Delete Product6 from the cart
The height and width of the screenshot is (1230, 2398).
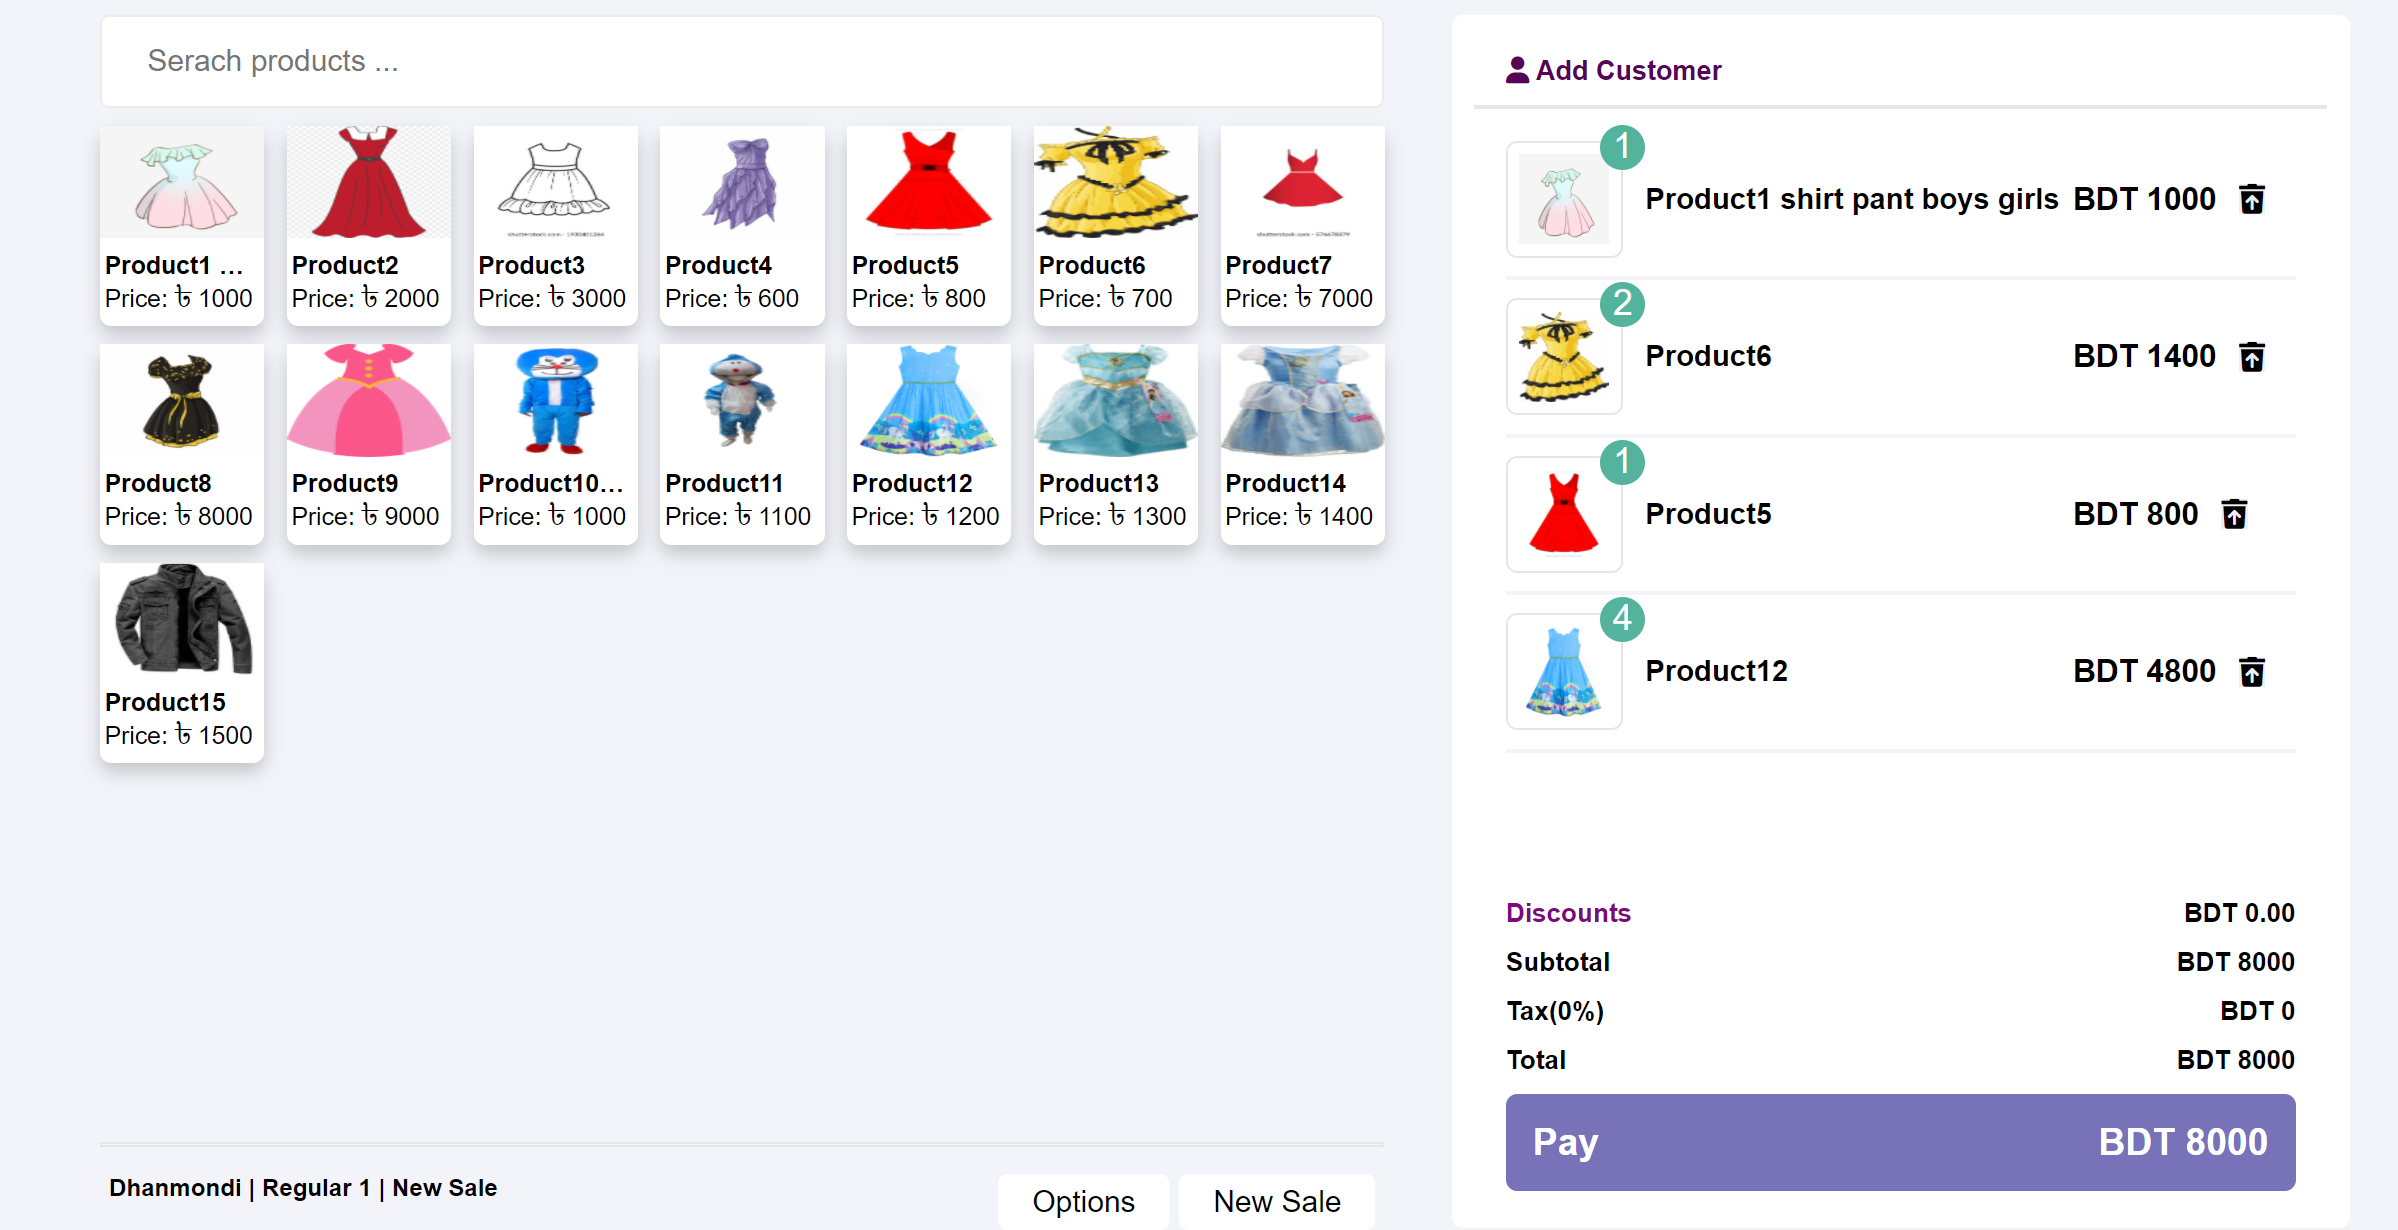tap(2252, 356)
